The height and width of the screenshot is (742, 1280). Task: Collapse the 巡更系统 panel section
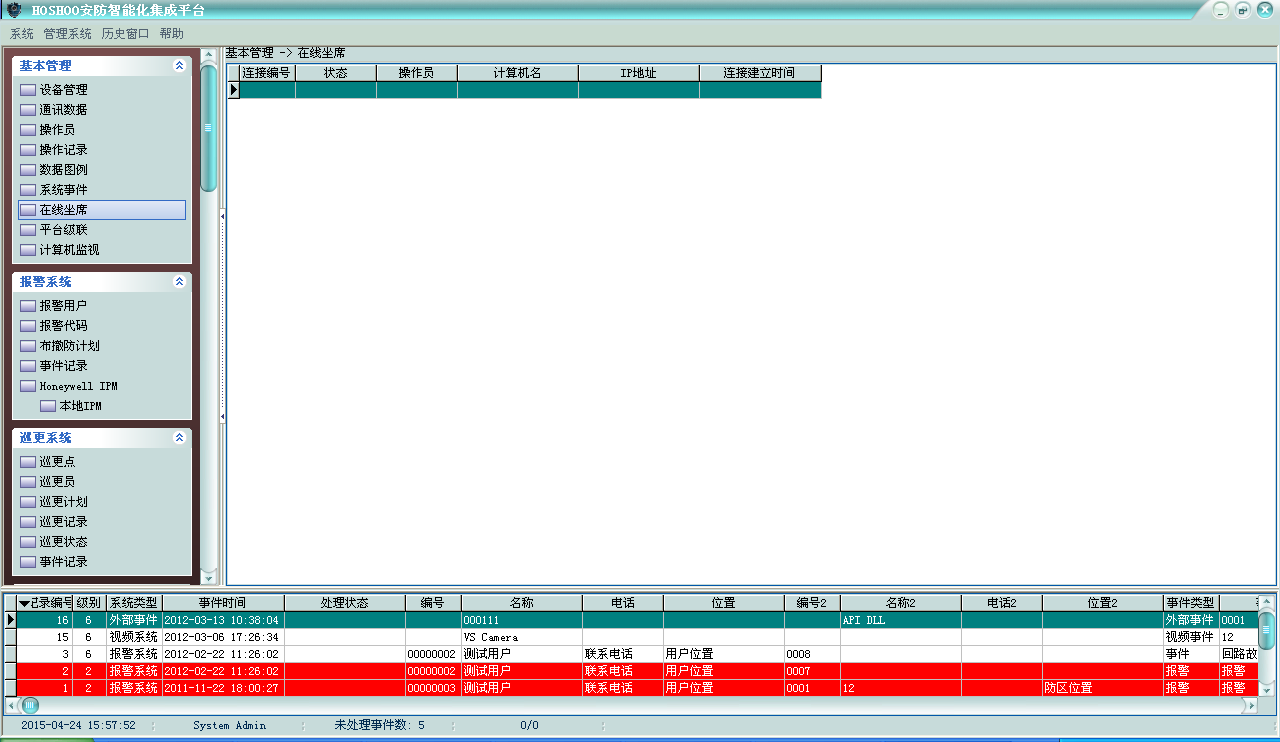[179, 438]
